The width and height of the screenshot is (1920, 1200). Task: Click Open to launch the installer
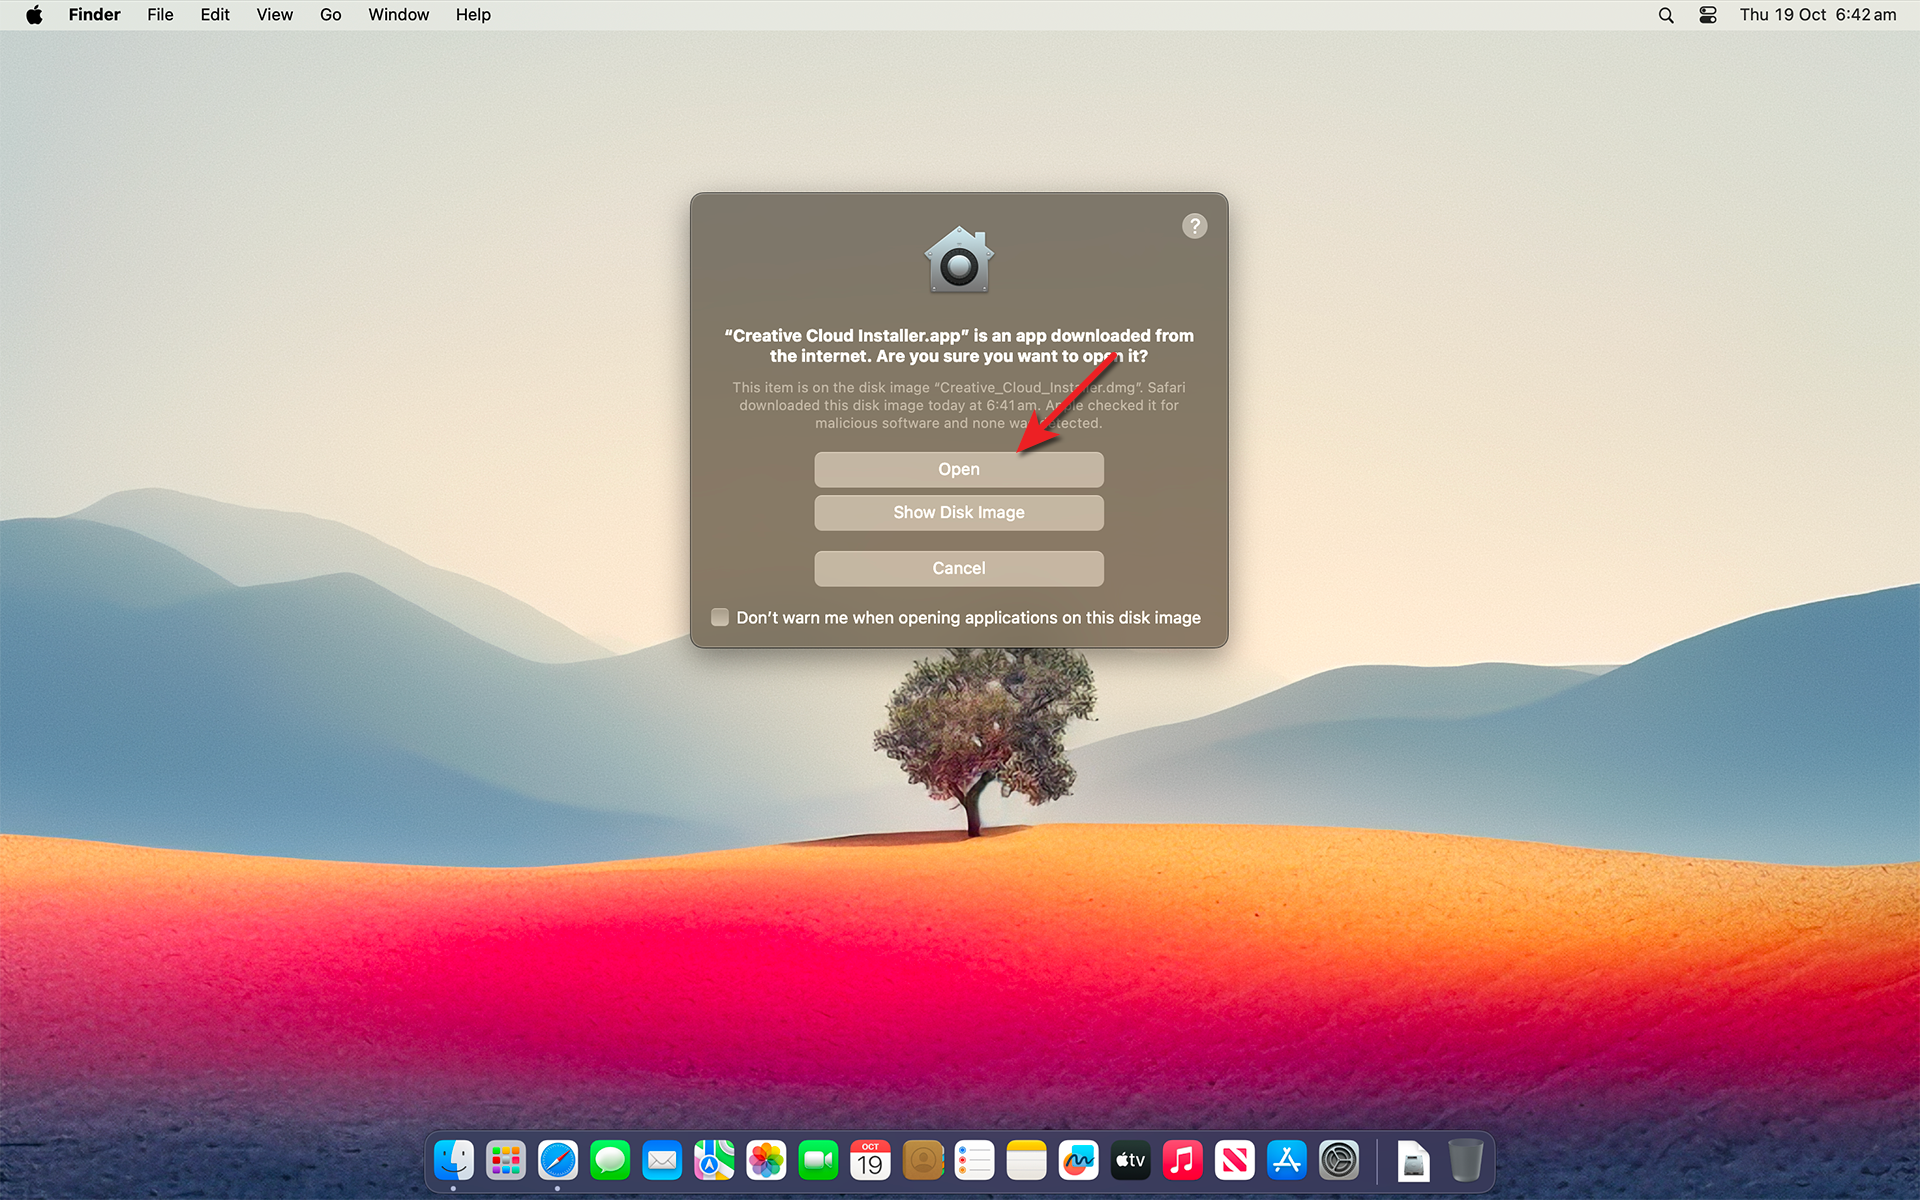pos(959,469)
